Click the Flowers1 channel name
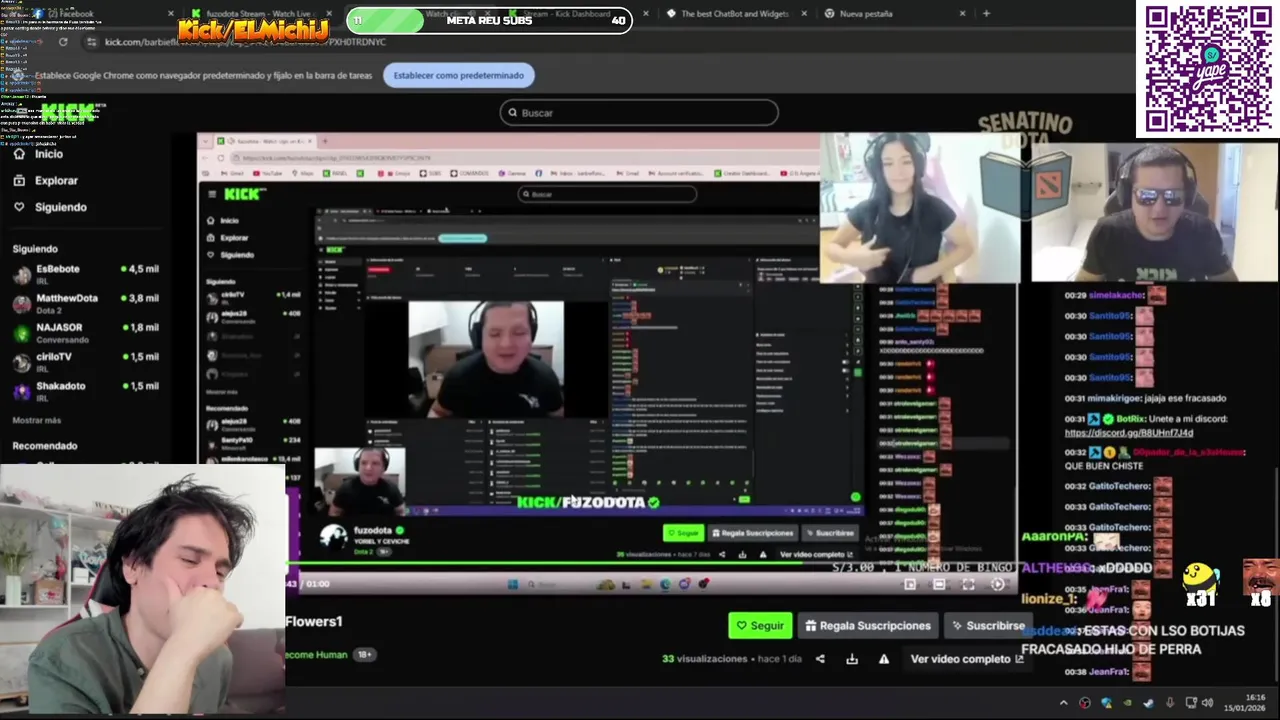 [314, 622]
